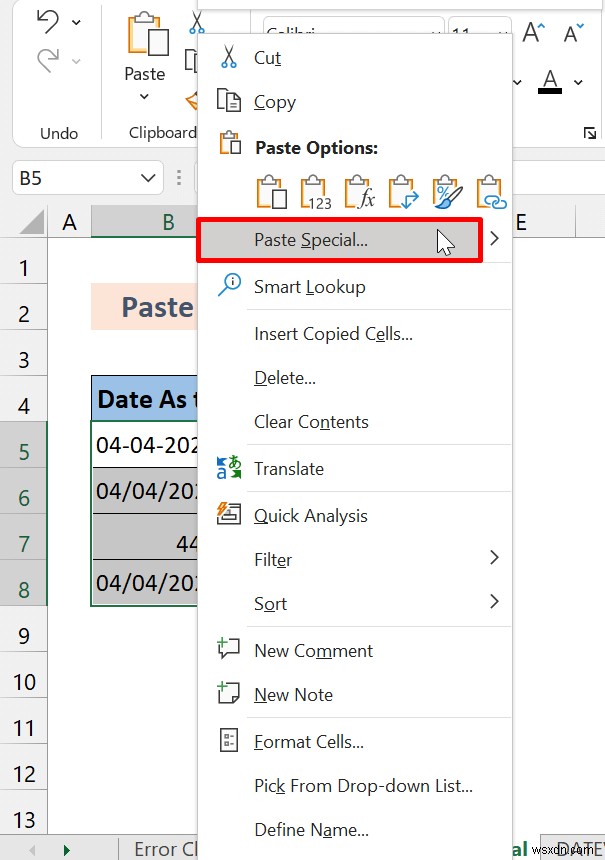Expand the Paste Special submenu arrow
The image size is (605, 860).
494,239
